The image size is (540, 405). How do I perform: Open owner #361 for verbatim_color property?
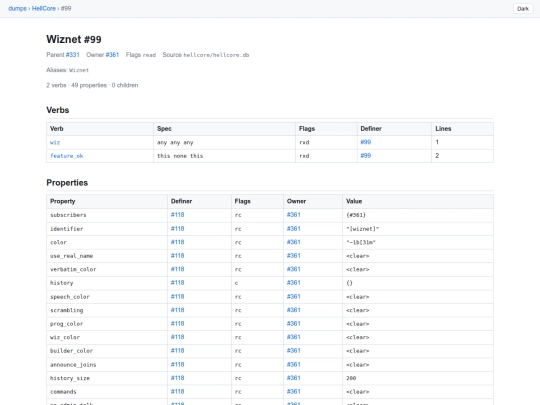pyautogui.click(x=293, y=269)
